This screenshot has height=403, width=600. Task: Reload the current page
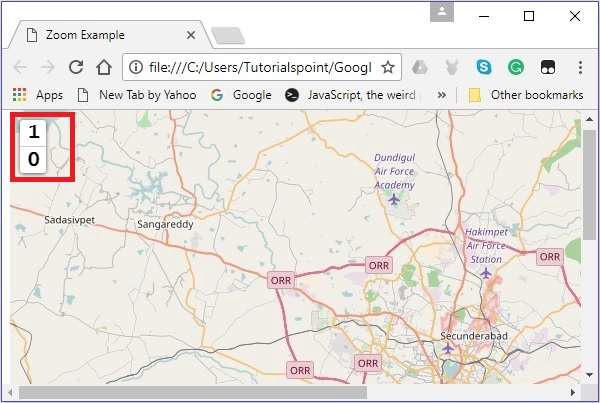[x=75, y=67]
